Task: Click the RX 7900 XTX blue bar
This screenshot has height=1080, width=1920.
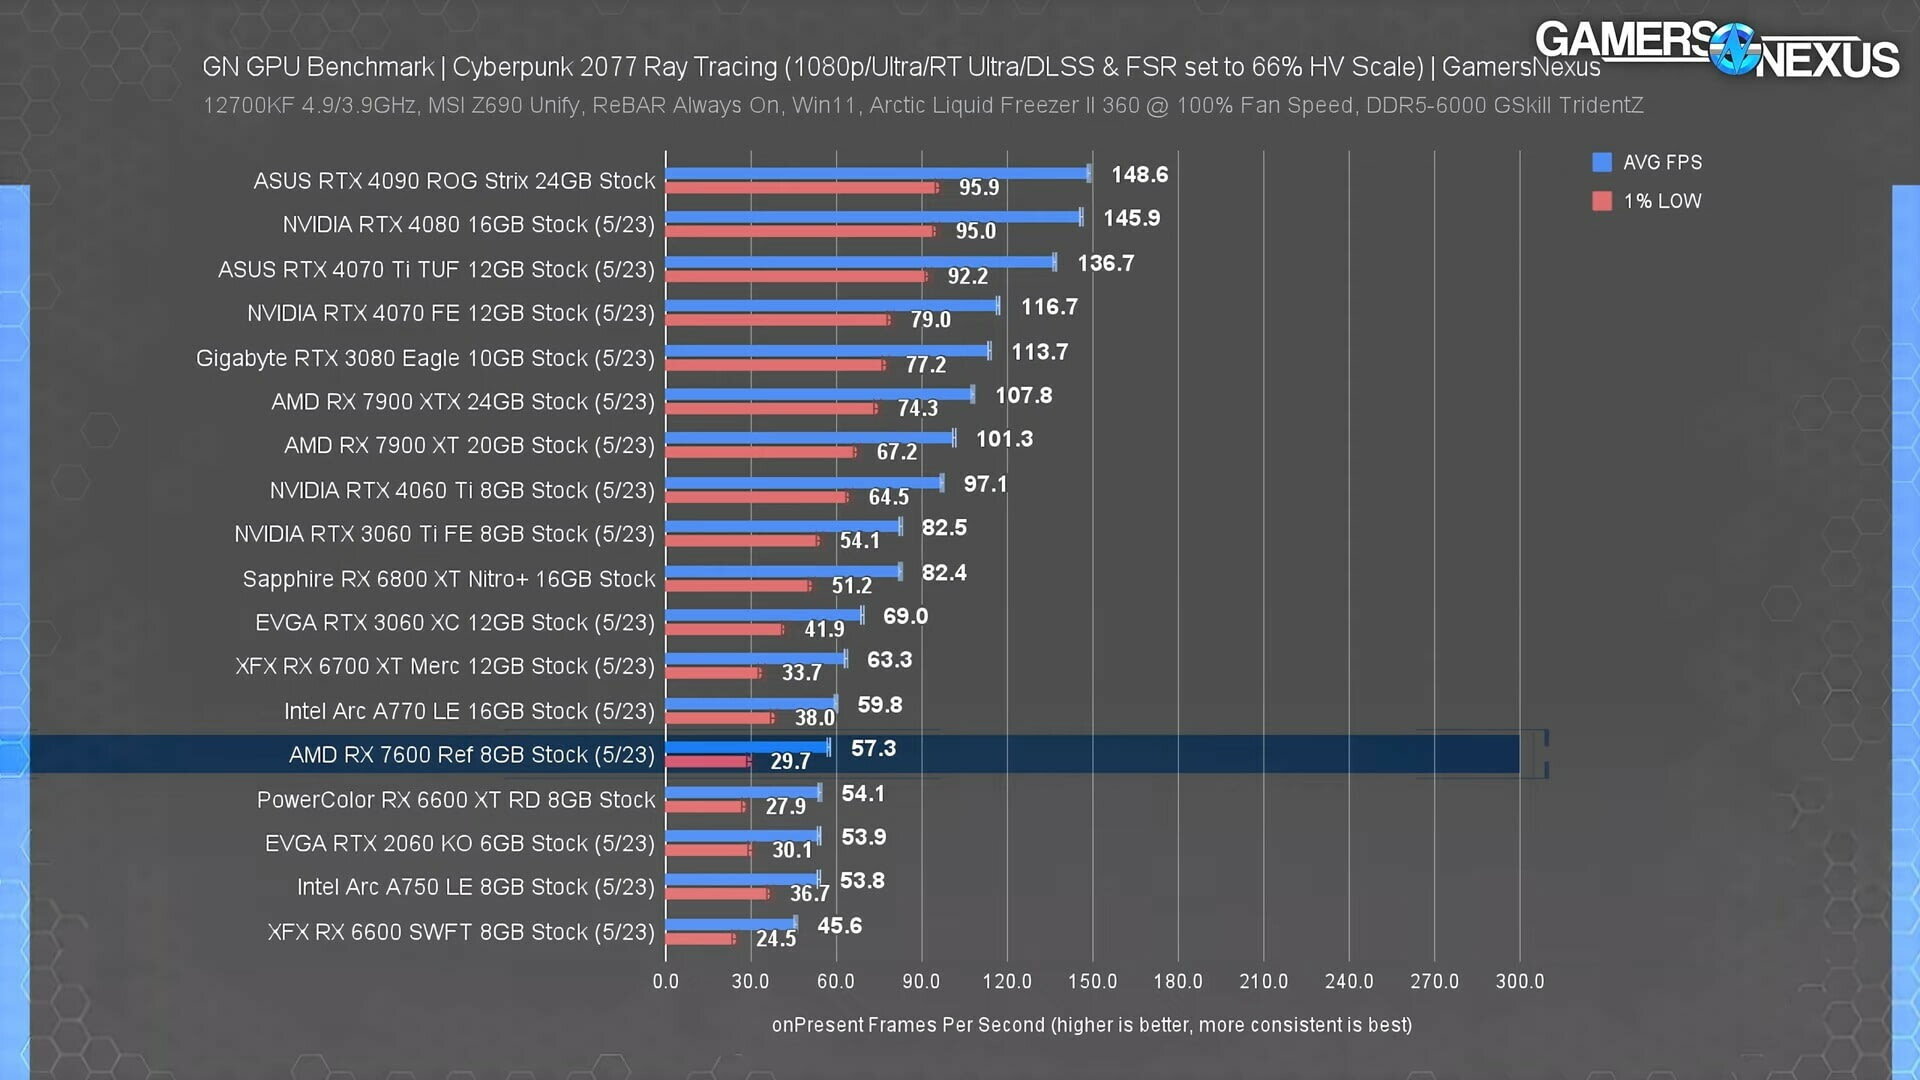Action: [818, 394]
